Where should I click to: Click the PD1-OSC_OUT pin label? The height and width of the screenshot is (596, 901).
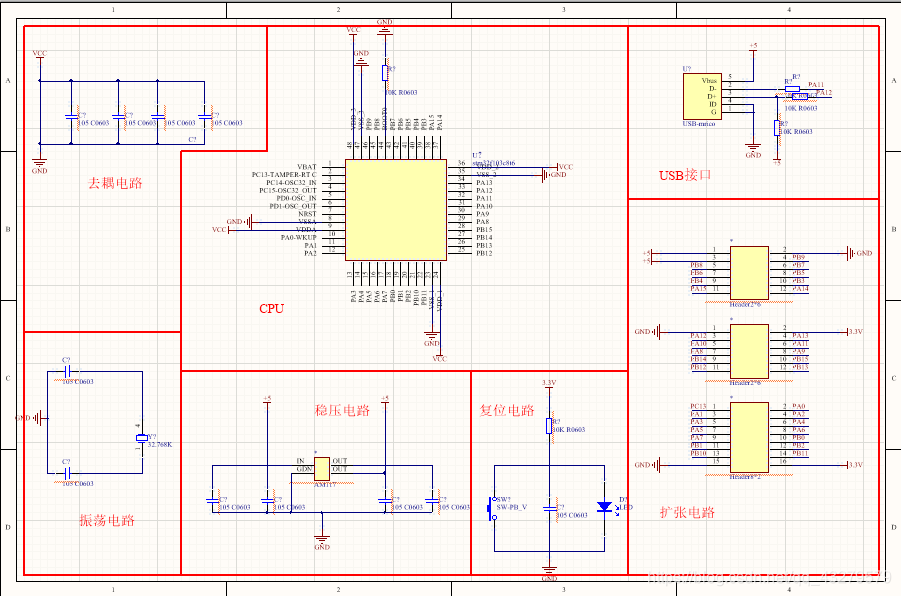(293, 206)
